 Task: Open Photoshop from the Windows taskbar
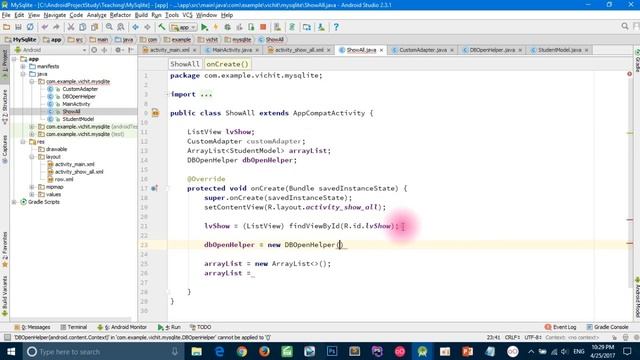[x=332, y=351]
